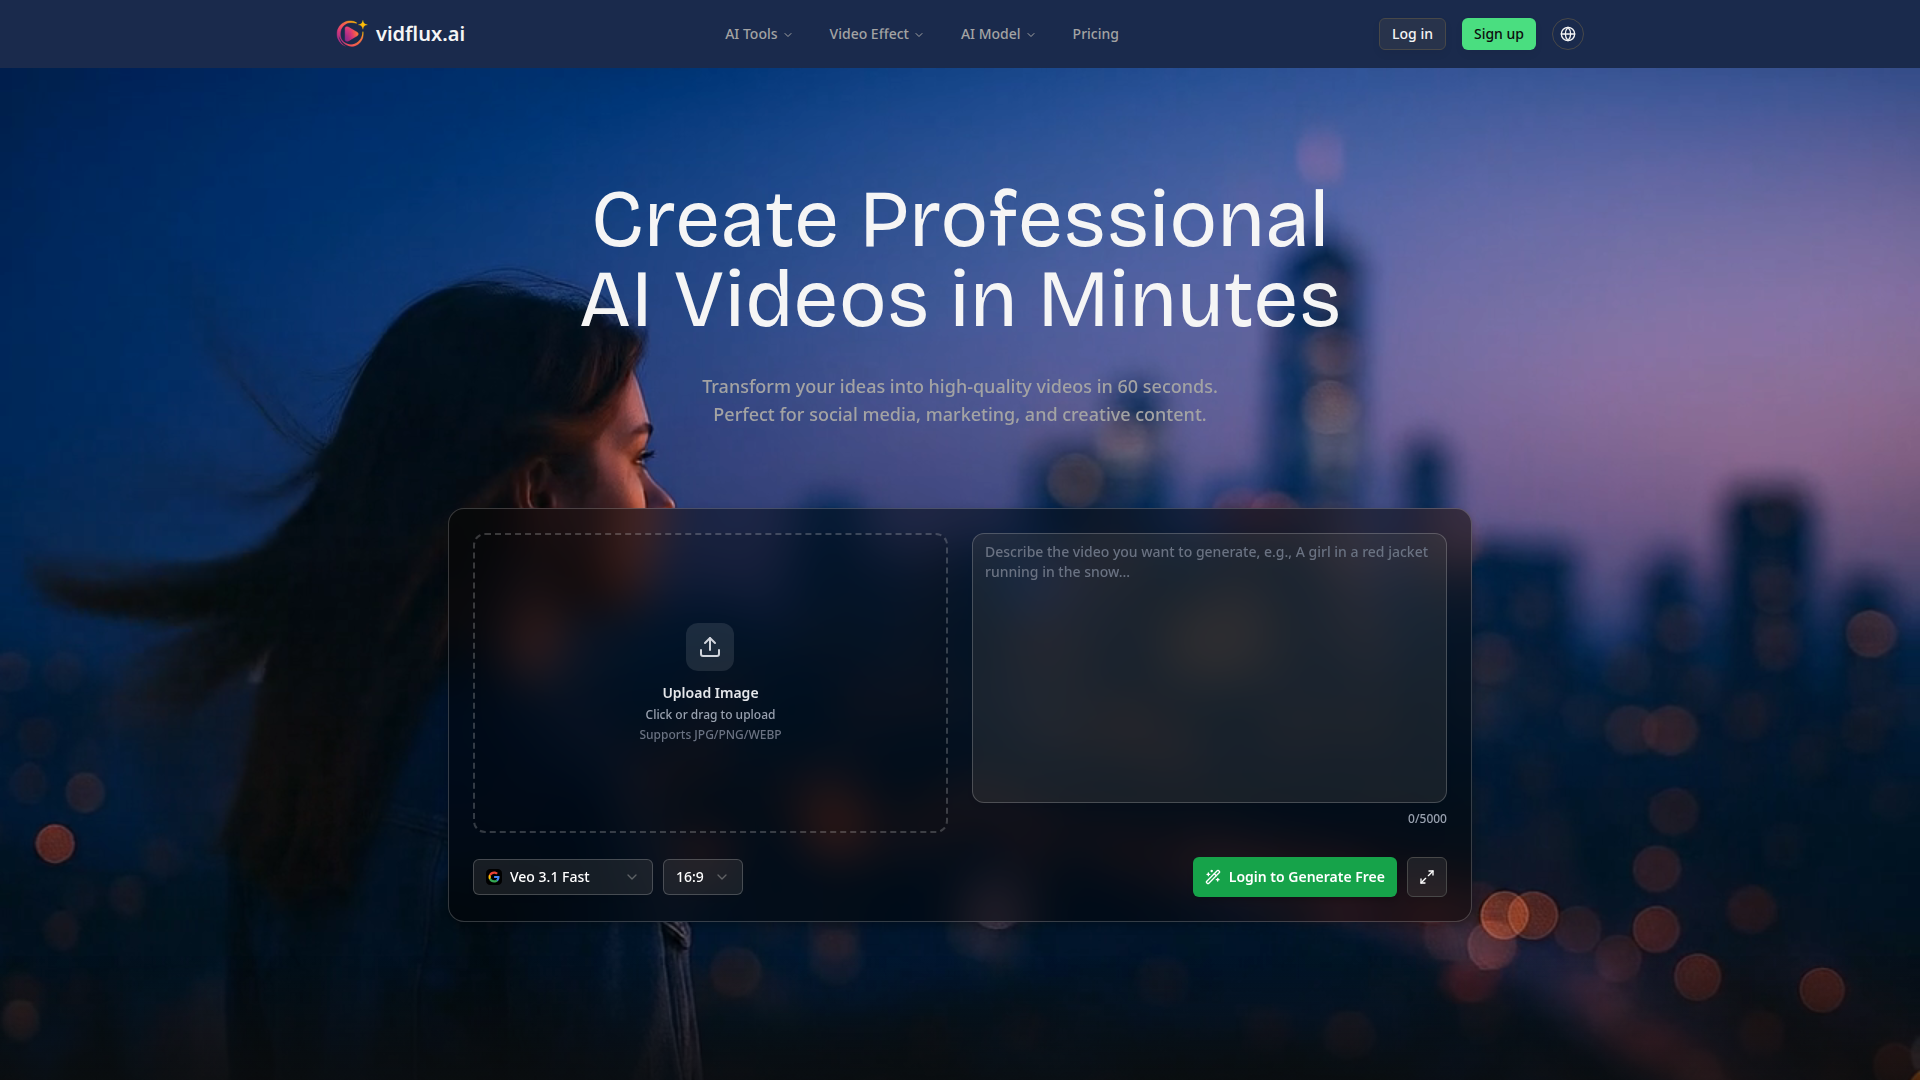Click the Google icon in model selector
Image resolution: width=1920 pixels, height=1080 pixels.
tap(494, 877)
